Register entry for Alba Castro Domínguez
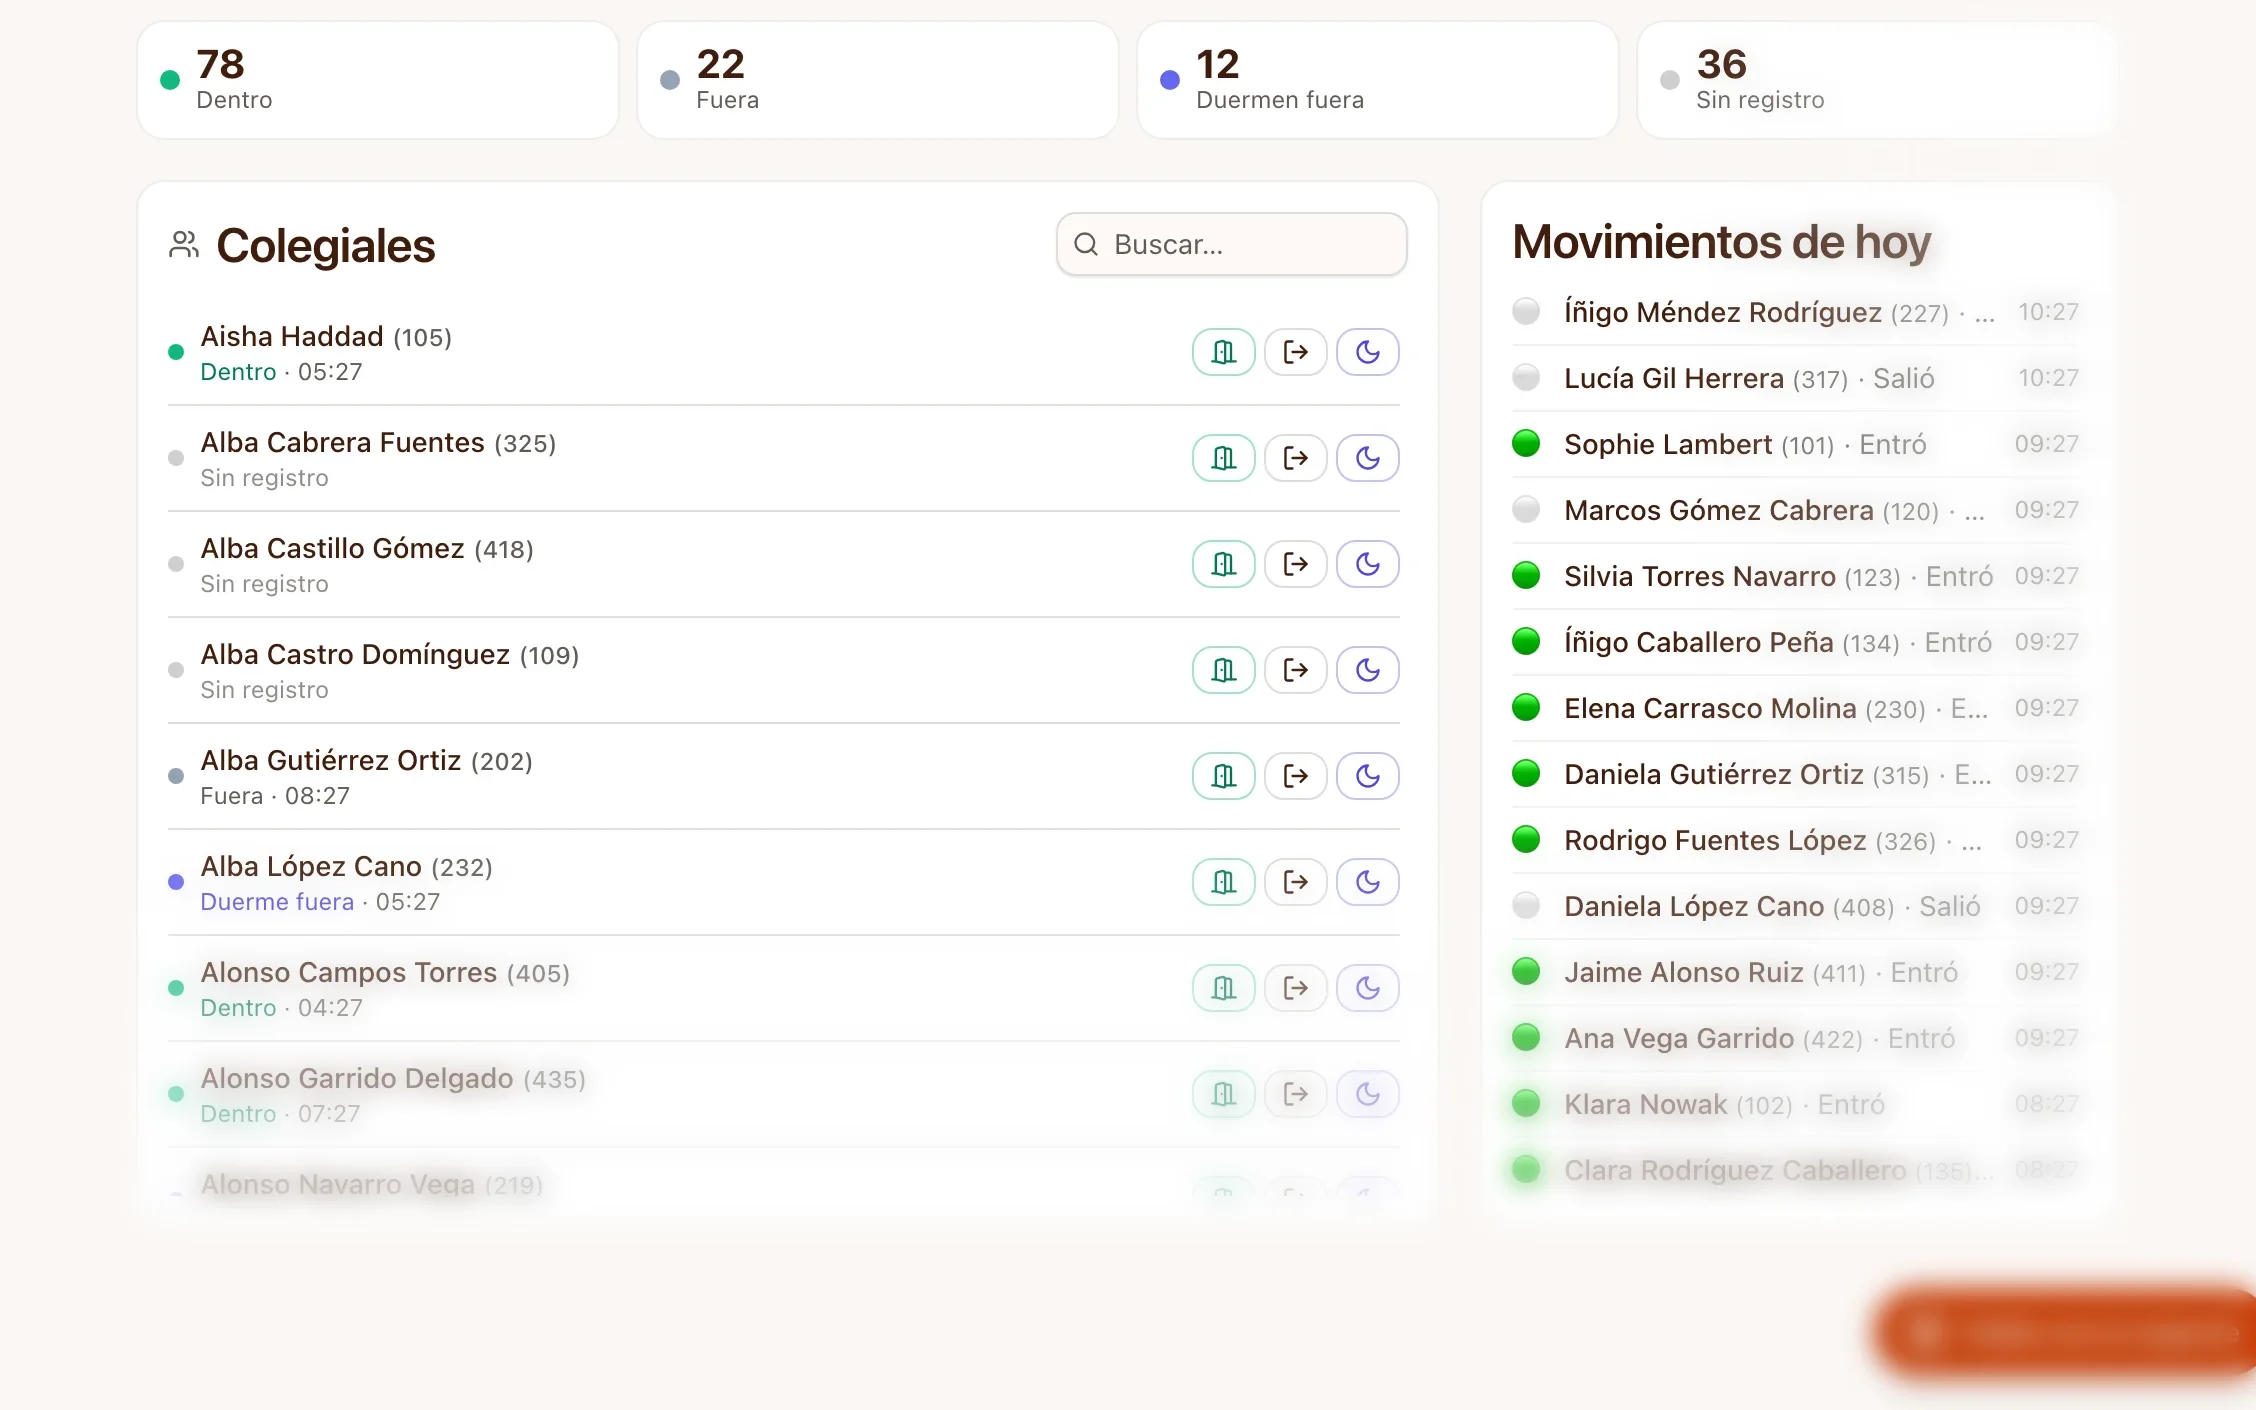This screenshot has width=2256, height=1410. pos(1223,670)
